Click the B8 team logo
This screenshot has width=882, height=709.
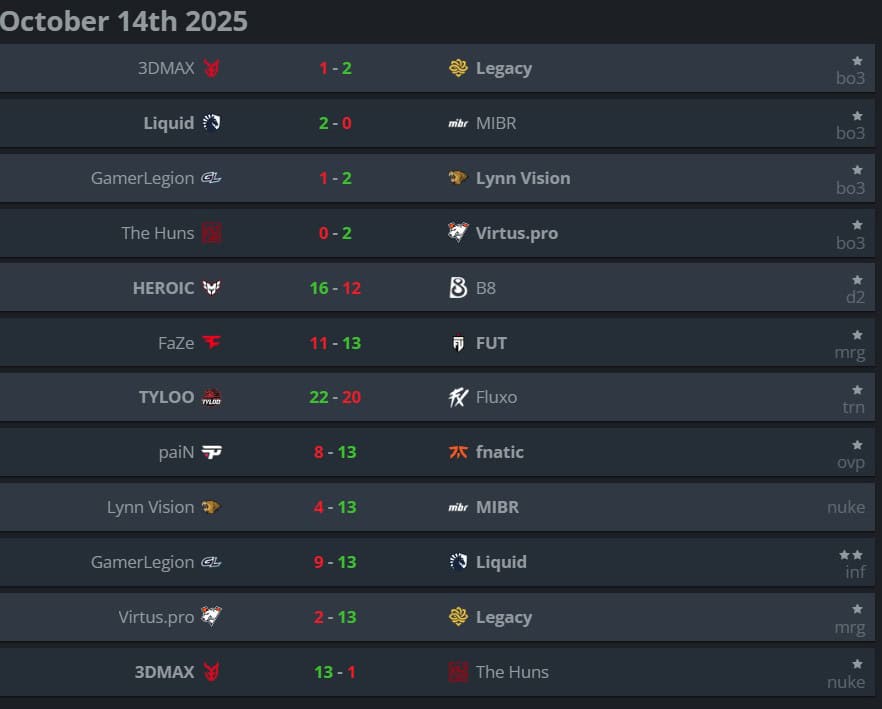(458, 288)
